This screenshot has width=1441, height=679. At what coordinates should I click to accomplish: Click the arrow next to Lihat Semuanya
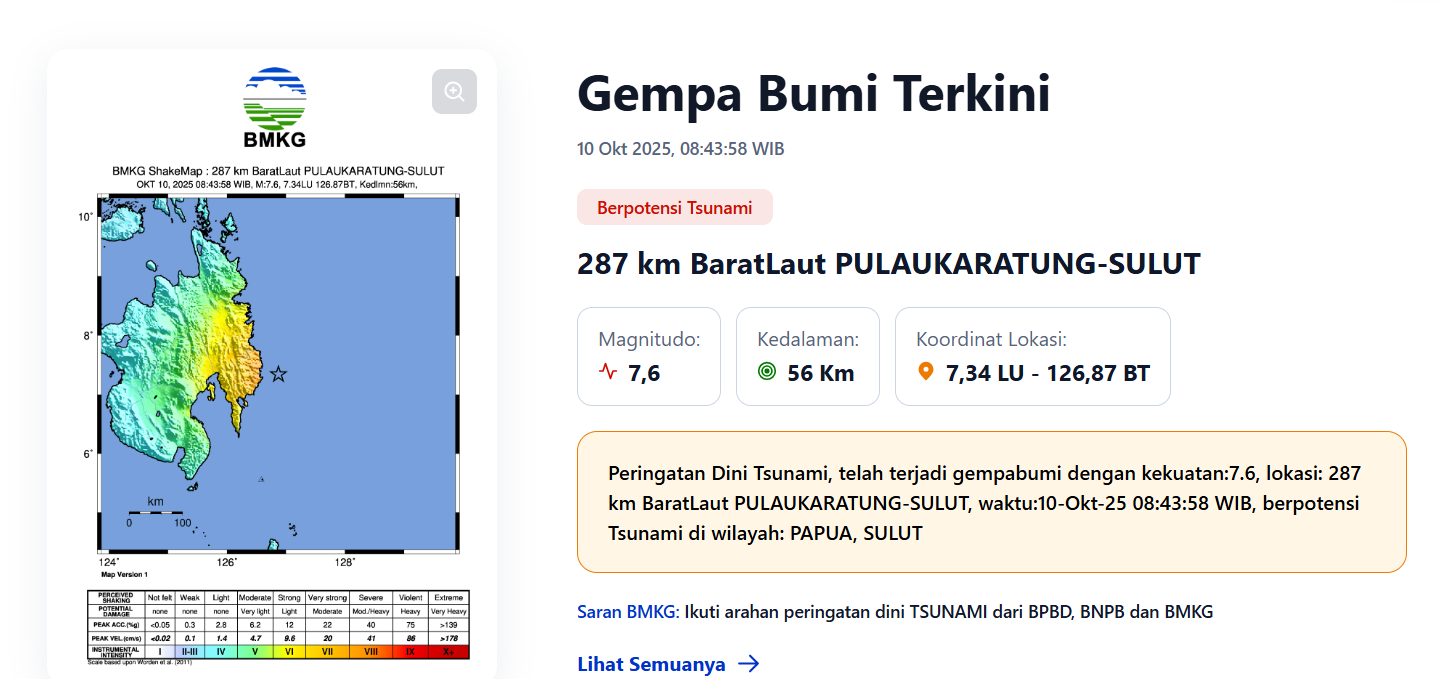(748, 664)
